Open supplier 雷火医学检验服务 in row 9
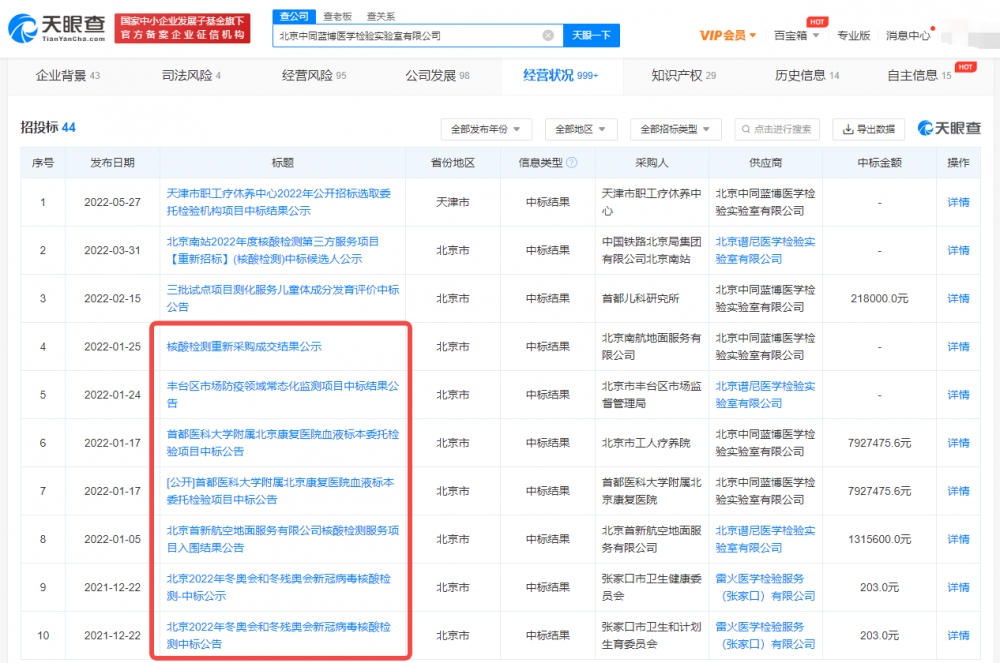The width and height of the screenshot is (1000, 663). [x=765, y=587]
